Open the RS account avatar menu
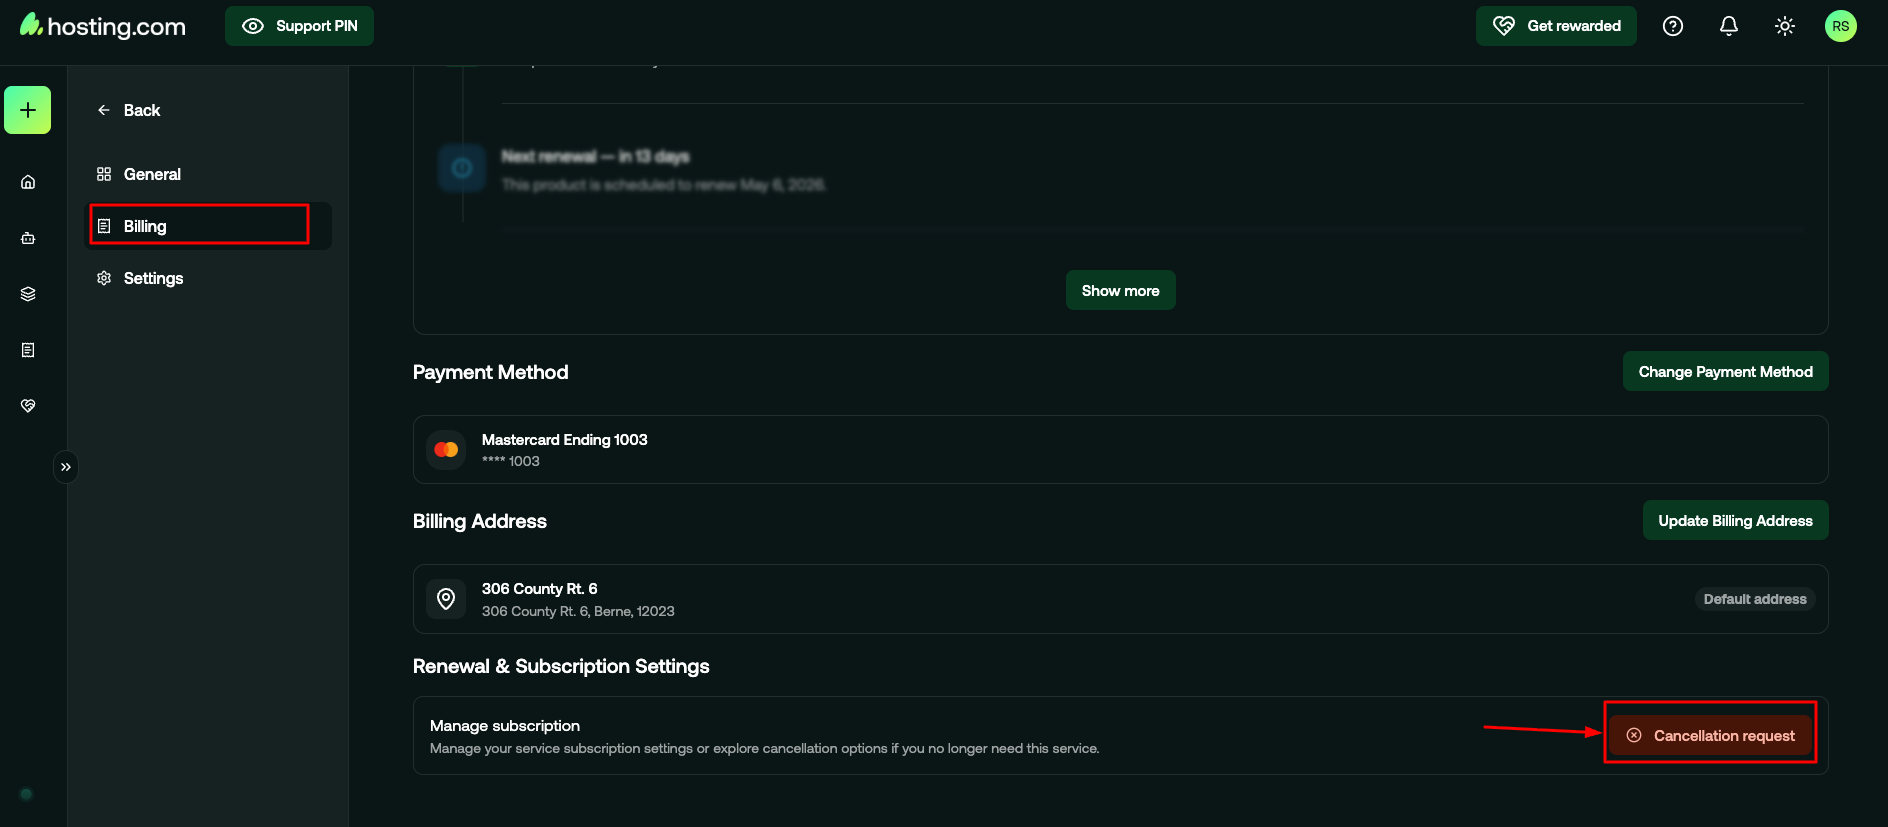This screenshot has height=827, width=1888. tap(1841, 26)
